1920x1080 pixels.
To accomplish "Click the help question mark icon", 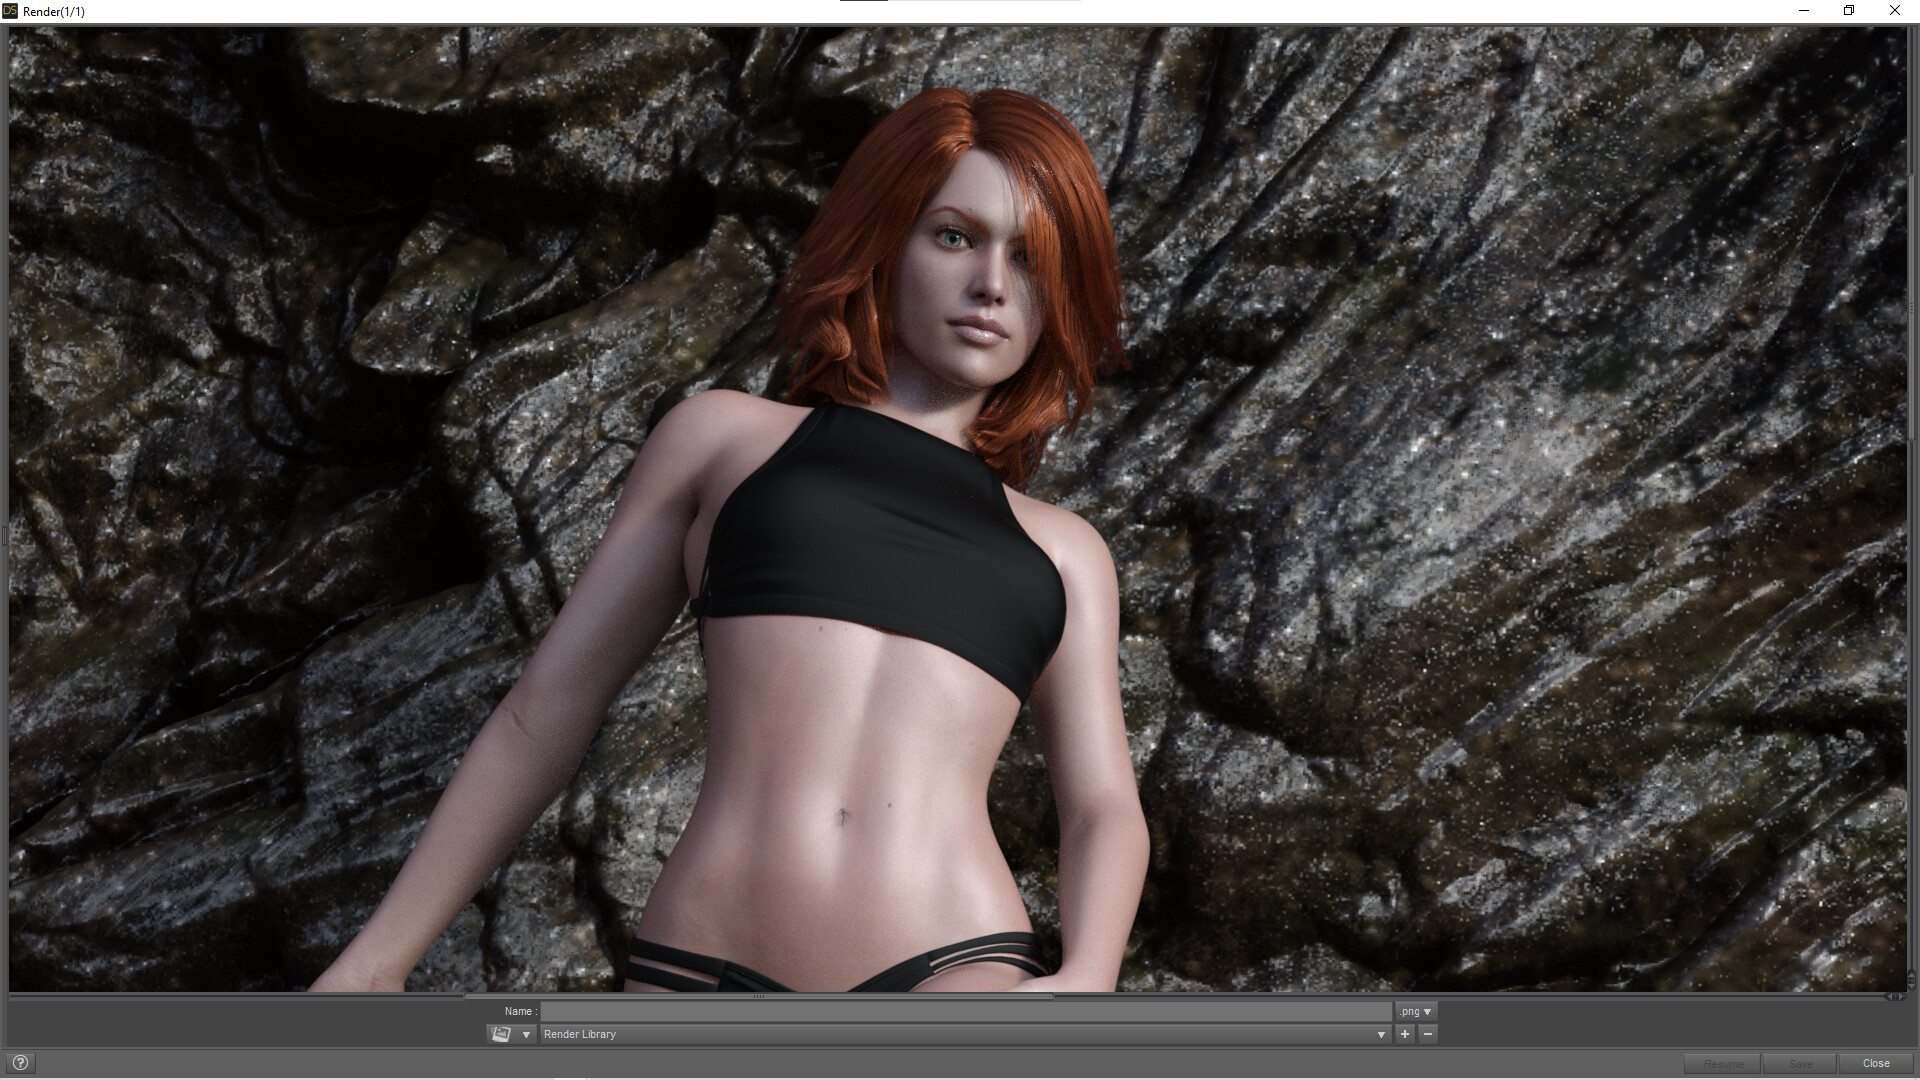I will coord(20,1063).
